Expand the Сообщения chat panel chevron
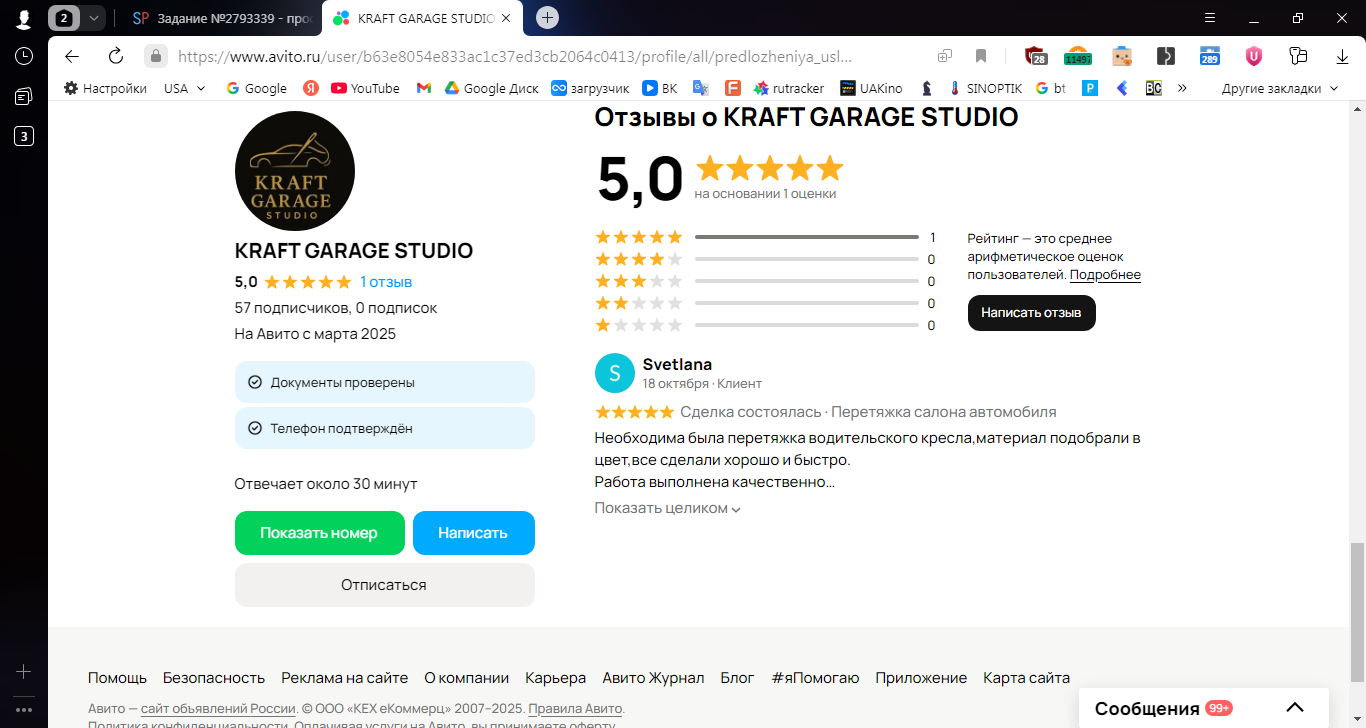Viewport: 1366px width, 728px height. click(1295, 708)
